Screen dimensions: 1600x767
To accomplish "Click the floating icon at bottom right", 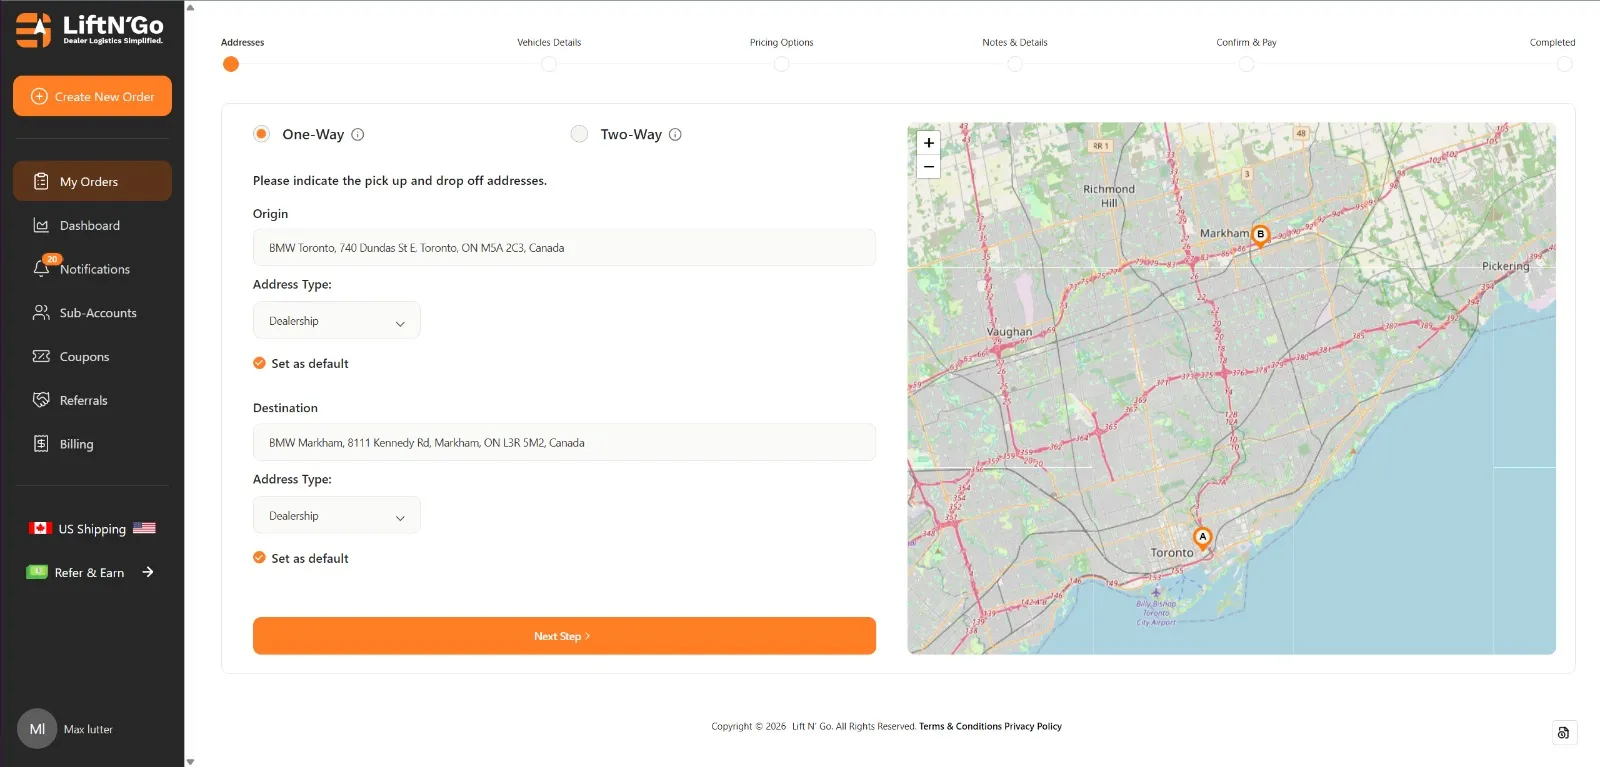I will (x=1564, y=733).
